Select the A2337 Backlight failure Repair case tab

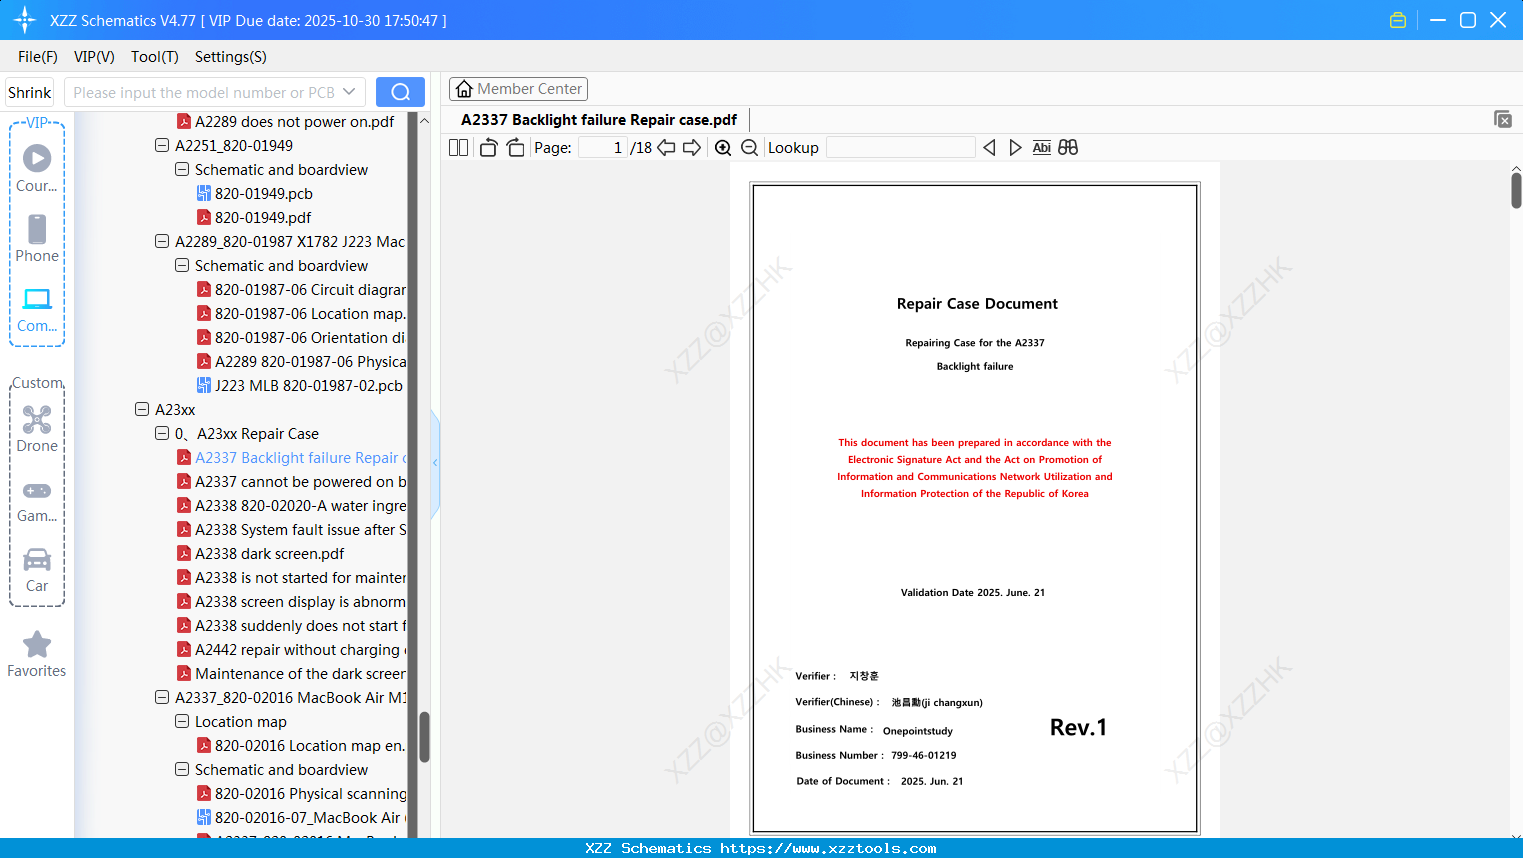[599, 120]
